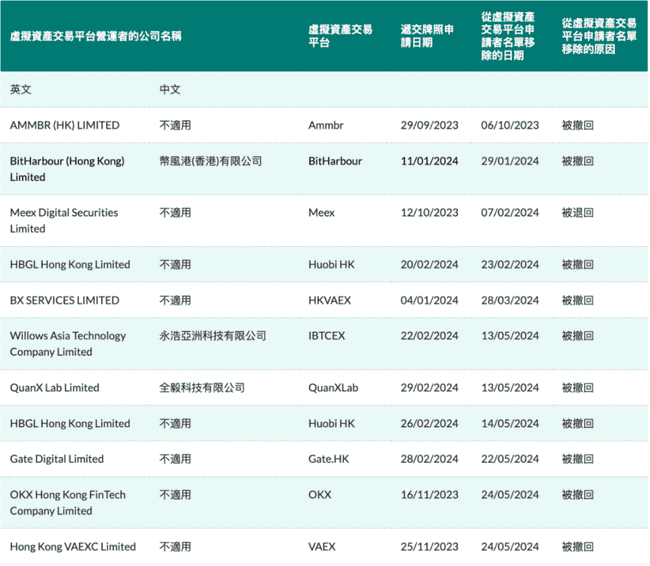Select OKX Hong Kong FinTech Company Limited

[68, 503]
